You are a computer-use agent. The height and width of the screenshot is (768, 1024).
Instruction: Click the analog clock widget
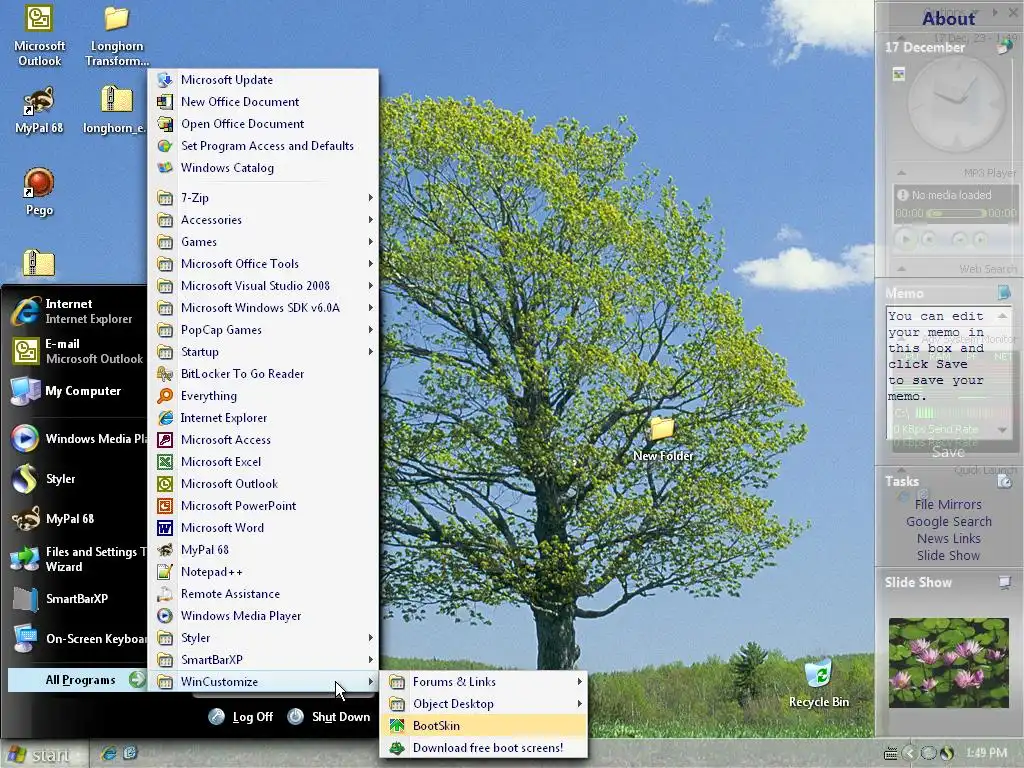[x=956, y=103]
